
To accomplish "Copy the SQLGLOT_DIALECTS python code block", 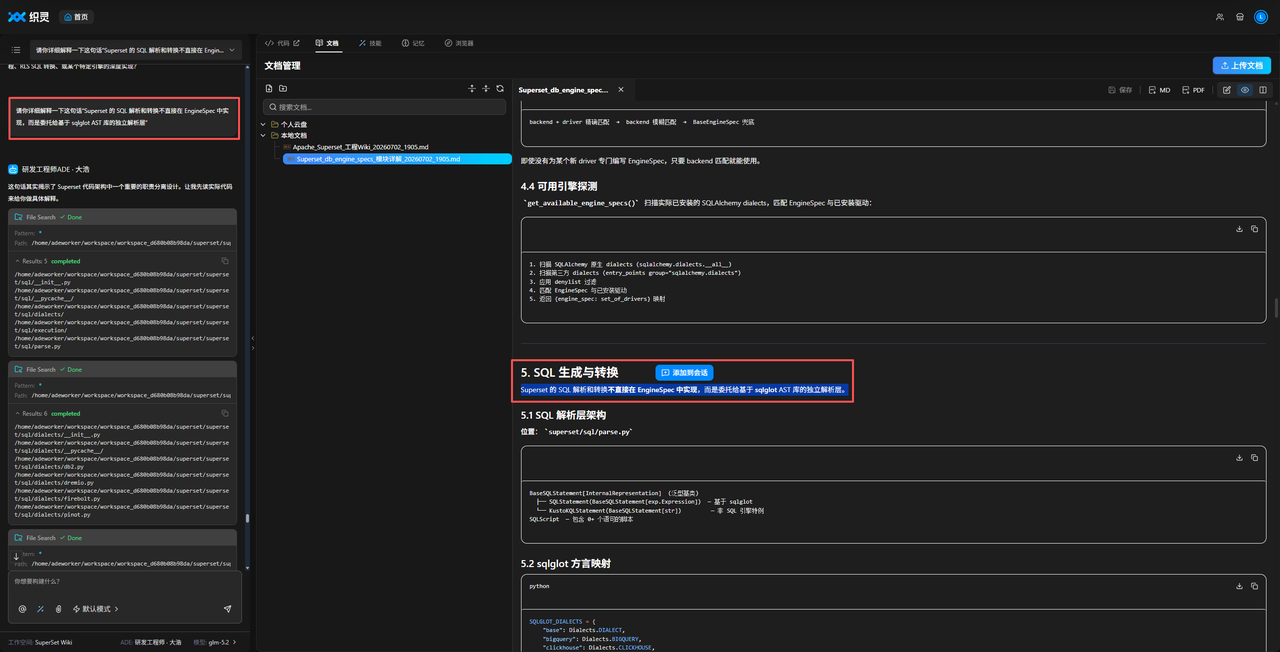I will (x=1255, y=586).
